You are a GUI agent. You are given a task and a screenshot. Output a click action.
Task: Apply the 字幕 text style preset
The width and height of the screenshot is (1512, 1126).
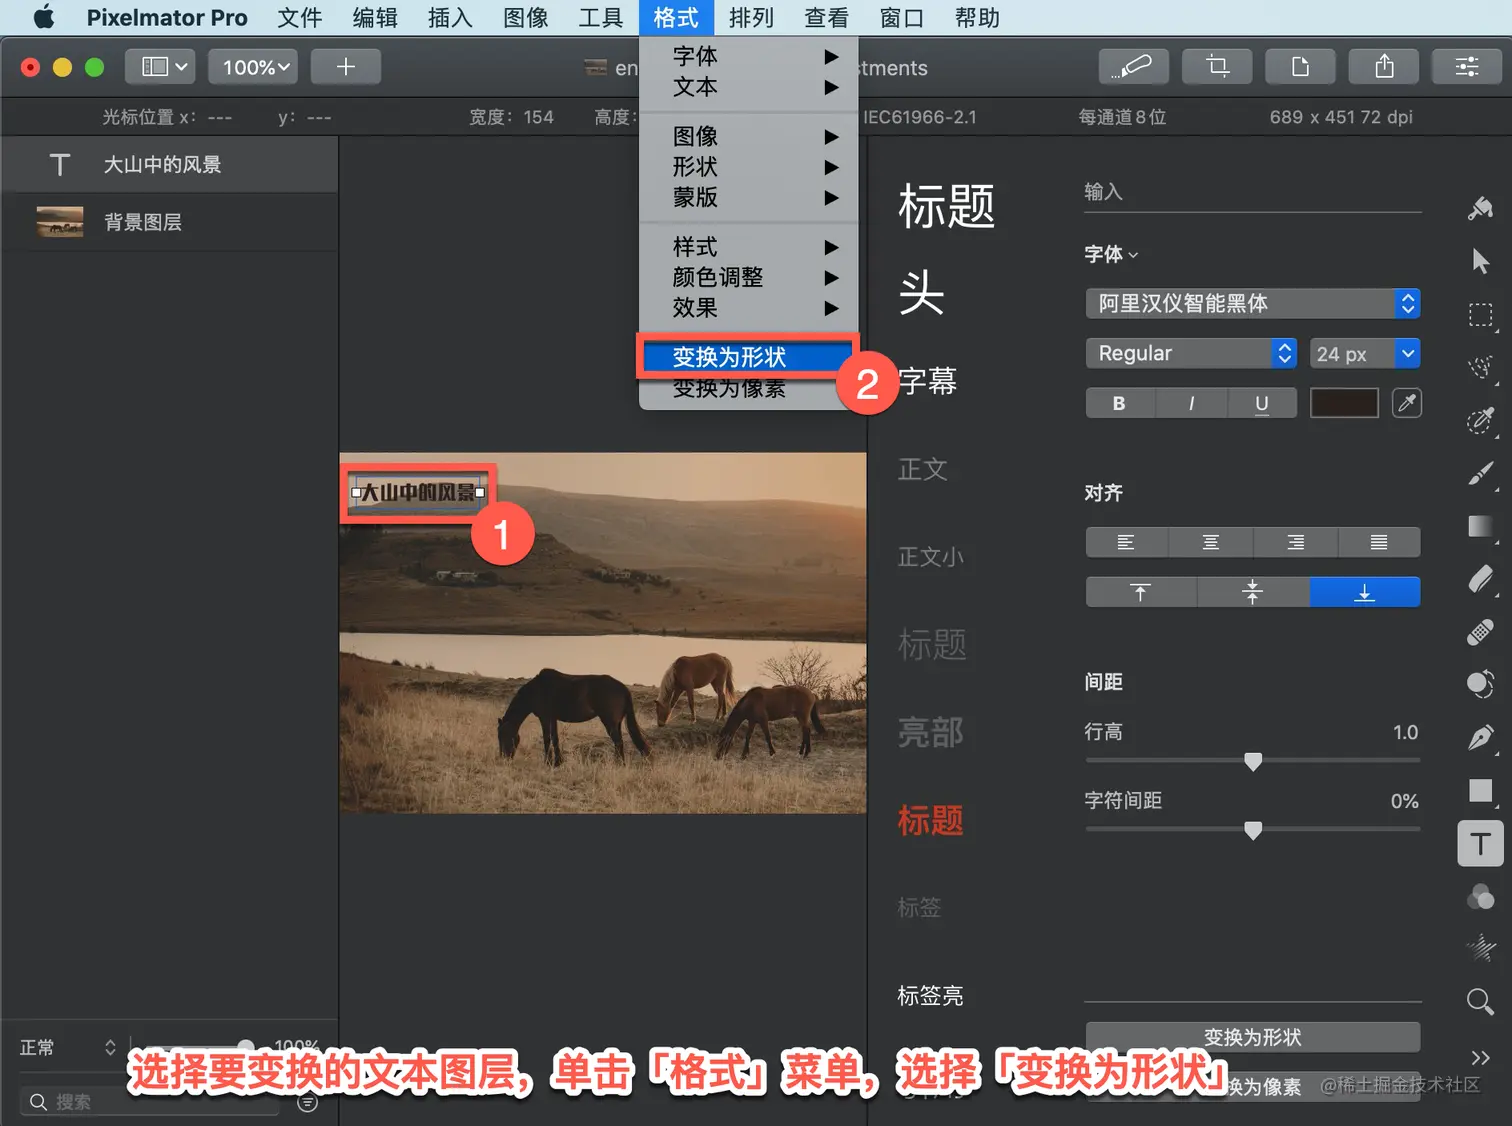pyautogui.click(x=927, y=381)
